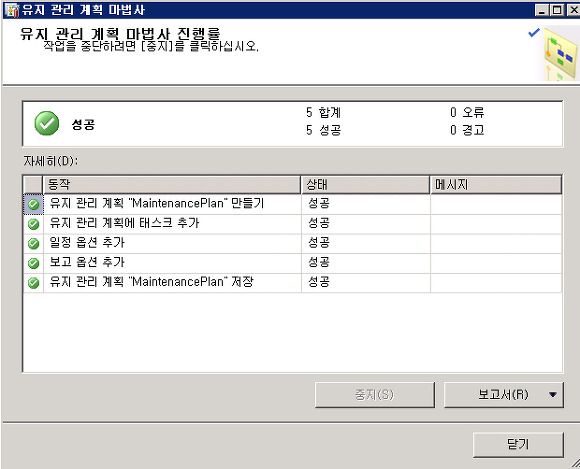
Task: Click status icon for 보고 옵션 추가 row
Action: [33, 263]
